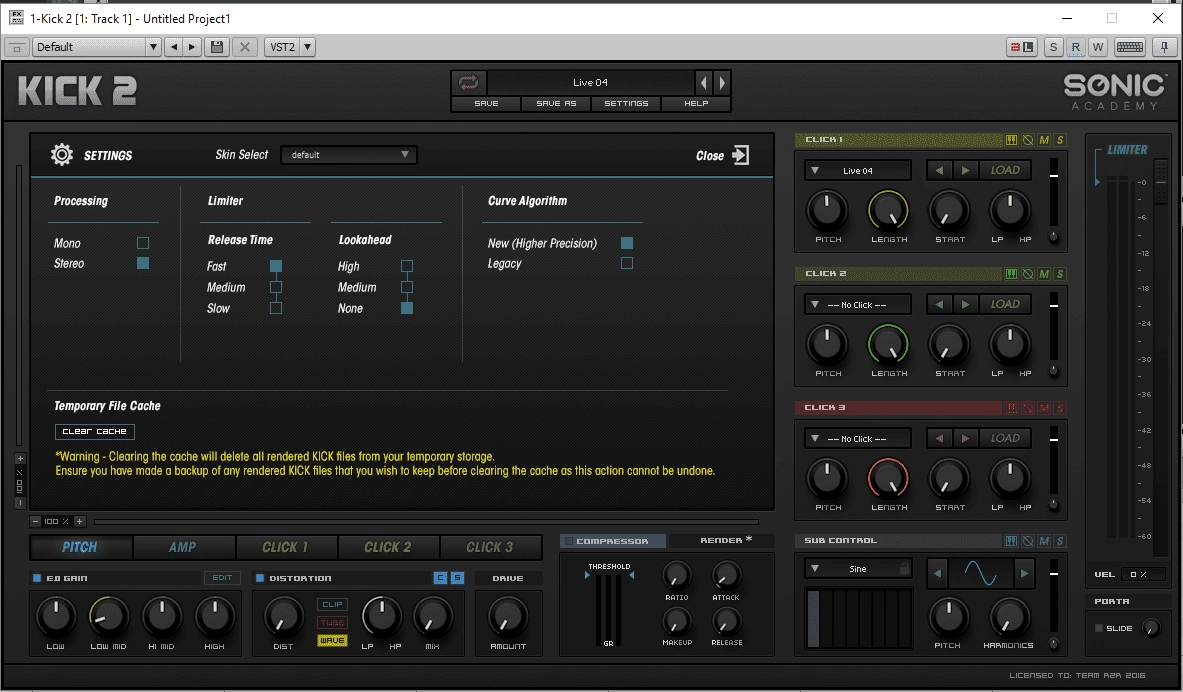Click the loop/refresh icon beside preset name
The height and width of the screenshot is (692, 1183).
click(x=469, y=82)
